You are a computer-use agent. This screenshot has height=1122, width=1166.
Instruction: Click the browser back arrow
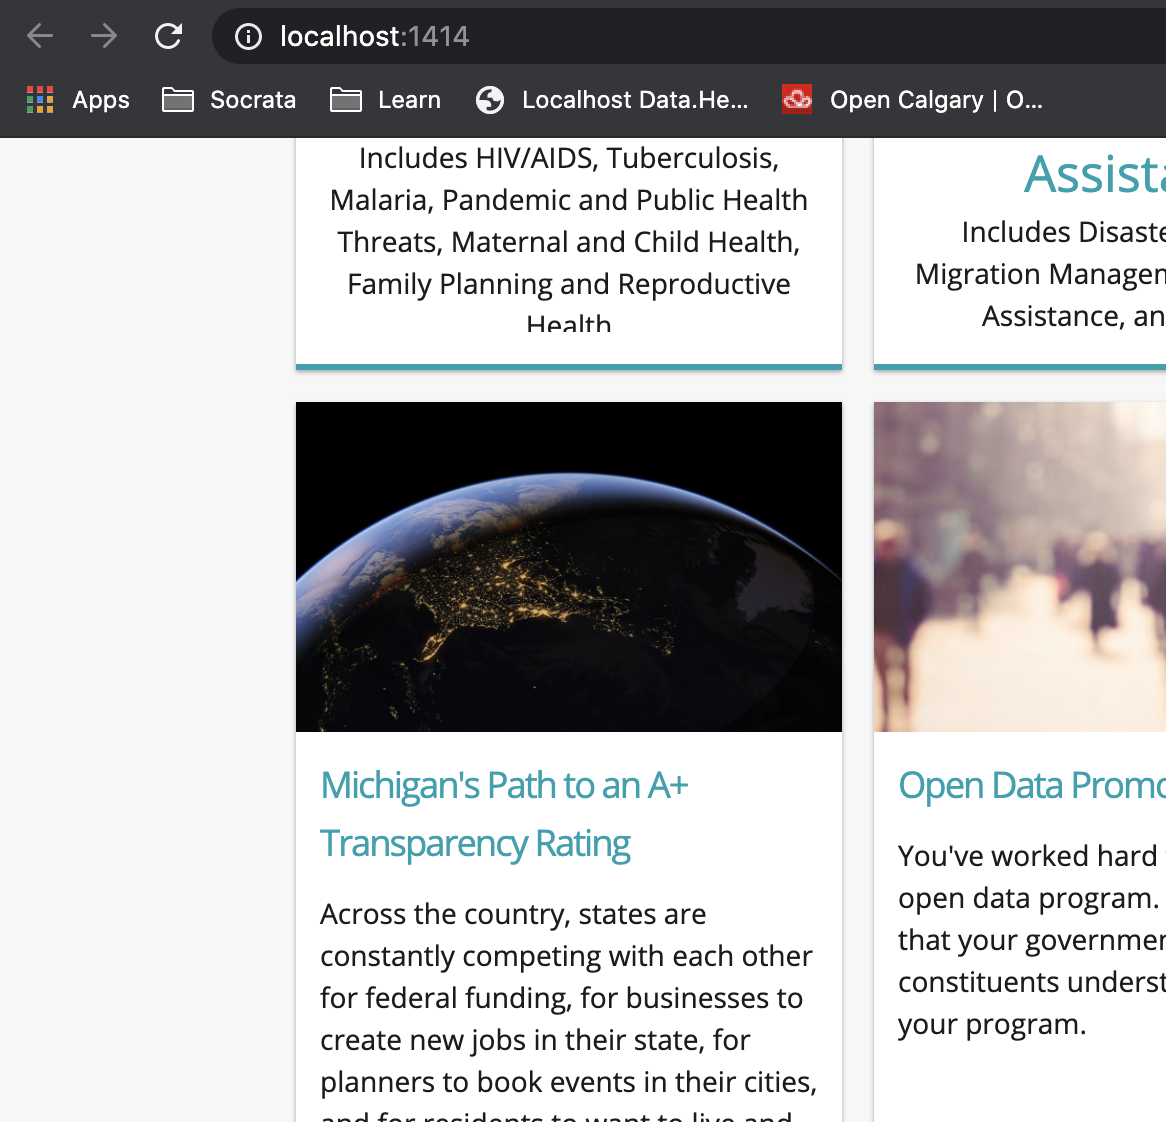point(40,36)
